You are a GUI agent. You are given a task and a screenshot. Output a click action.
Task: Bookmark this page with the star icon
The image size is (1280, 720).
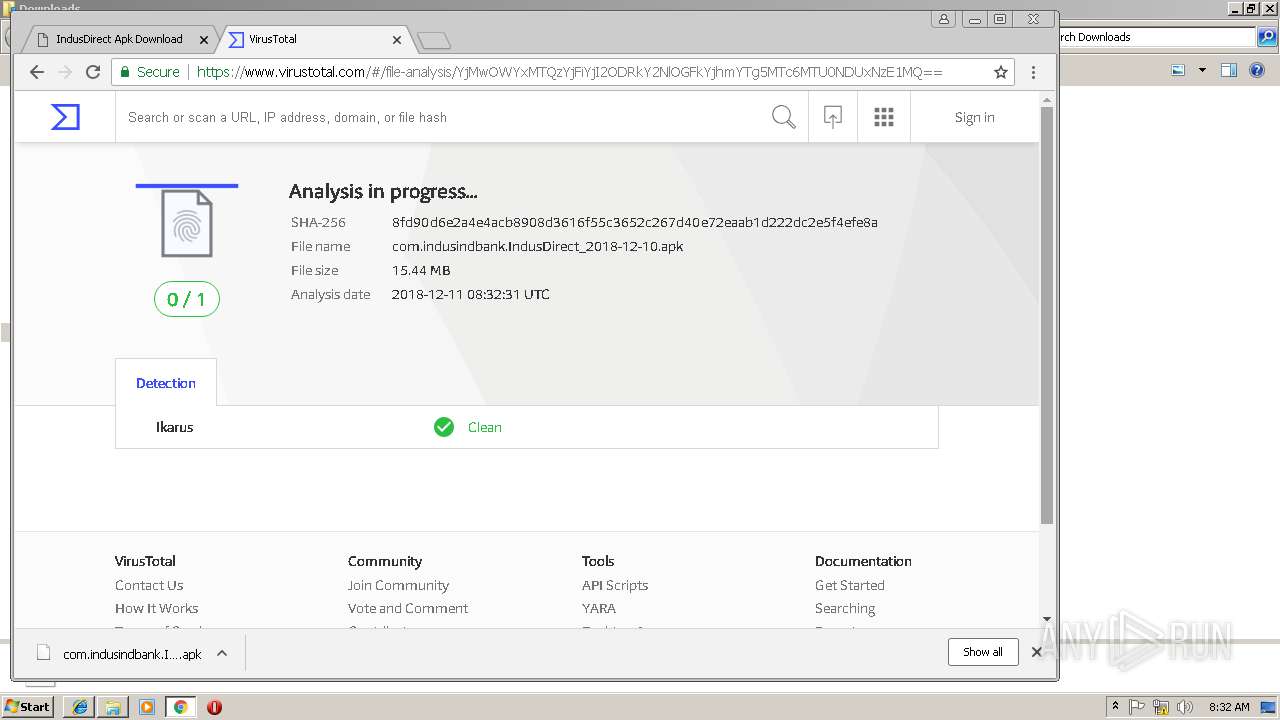[1000, 72]
